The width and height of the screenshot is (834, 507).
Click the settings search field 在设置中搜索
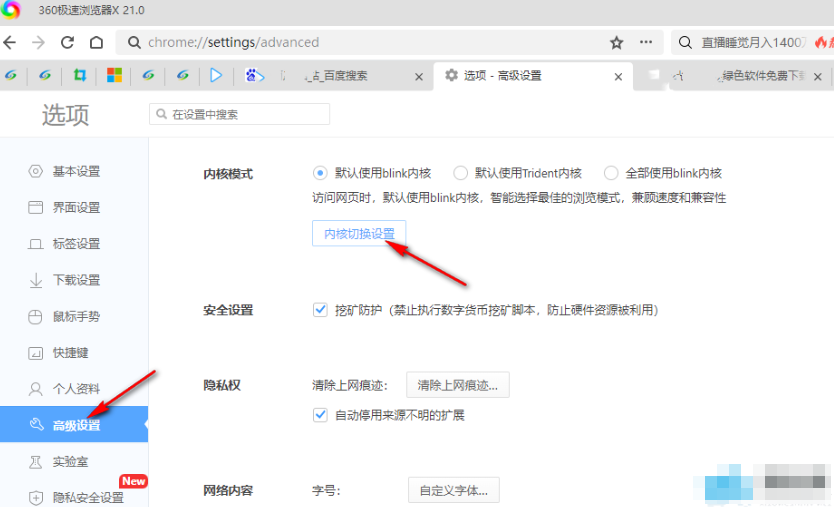(239, 114)
